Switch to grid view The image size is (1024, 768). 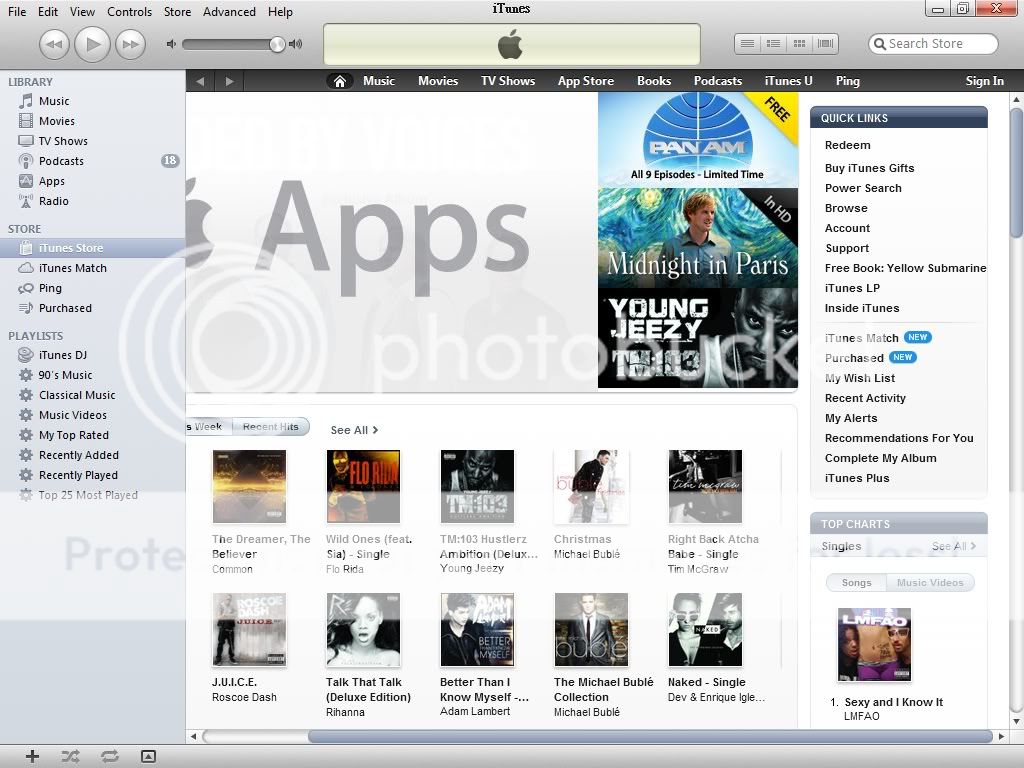tap(799, 44)
